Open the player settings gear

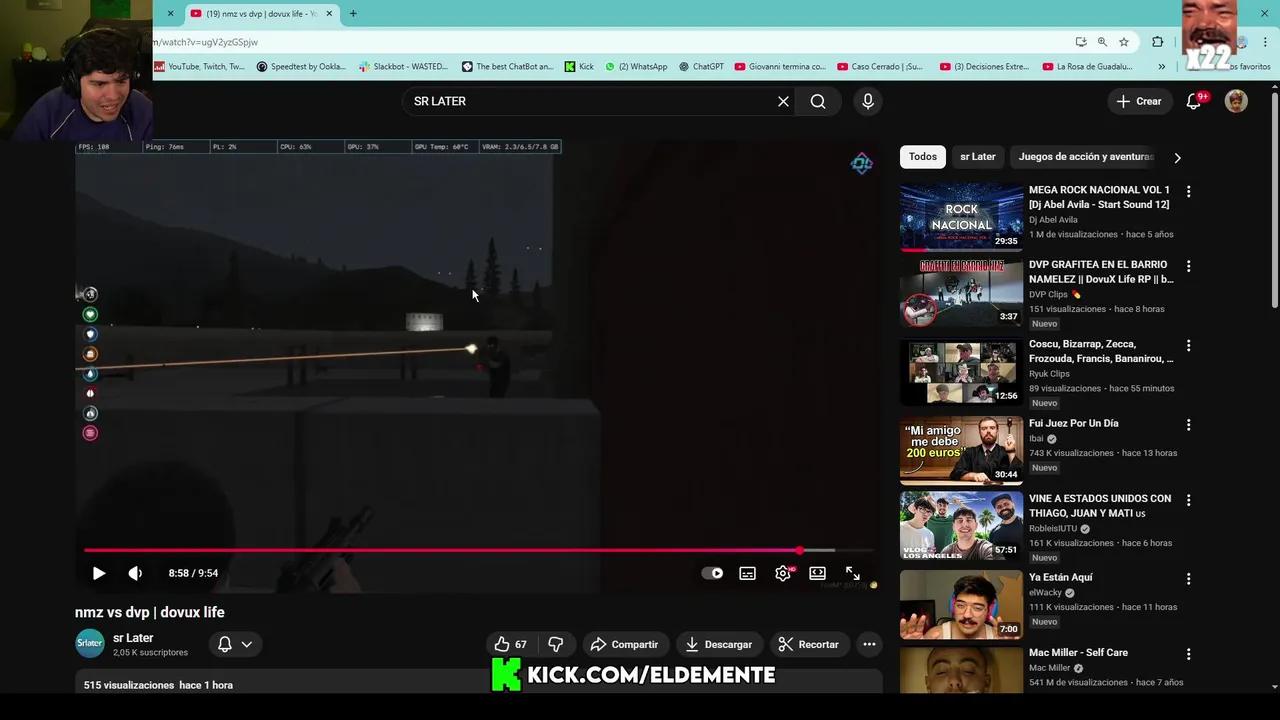coord(782,573)
